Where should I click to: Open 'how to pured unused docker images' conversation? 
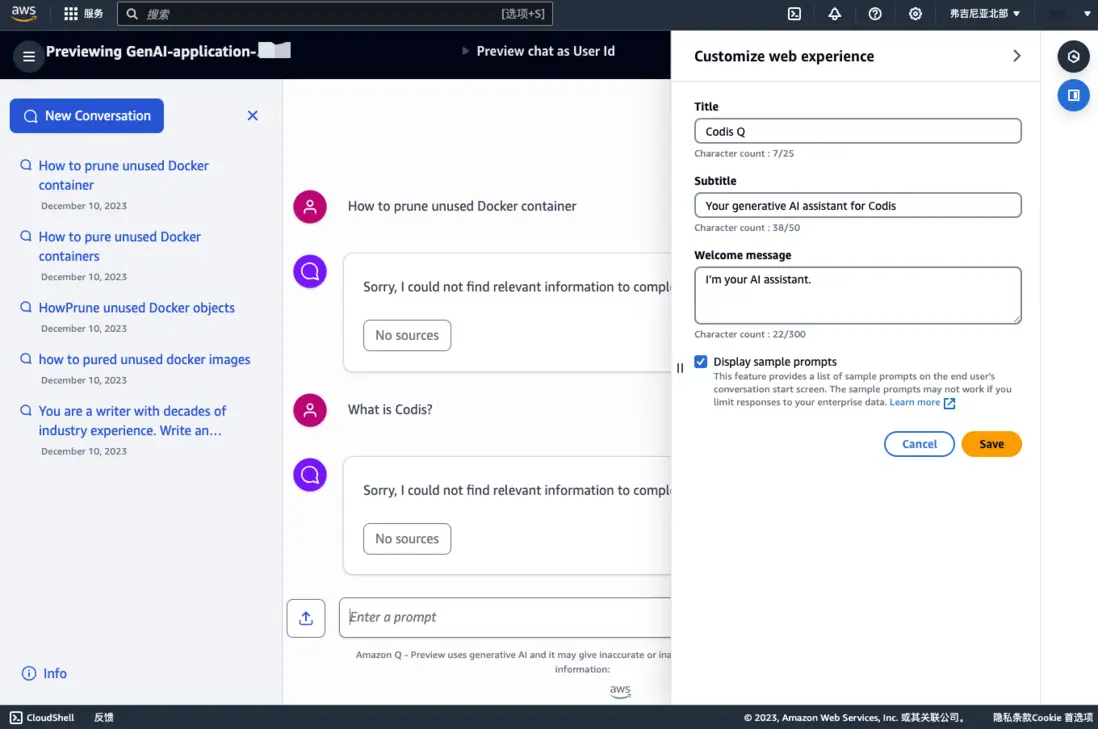point(144,359)
